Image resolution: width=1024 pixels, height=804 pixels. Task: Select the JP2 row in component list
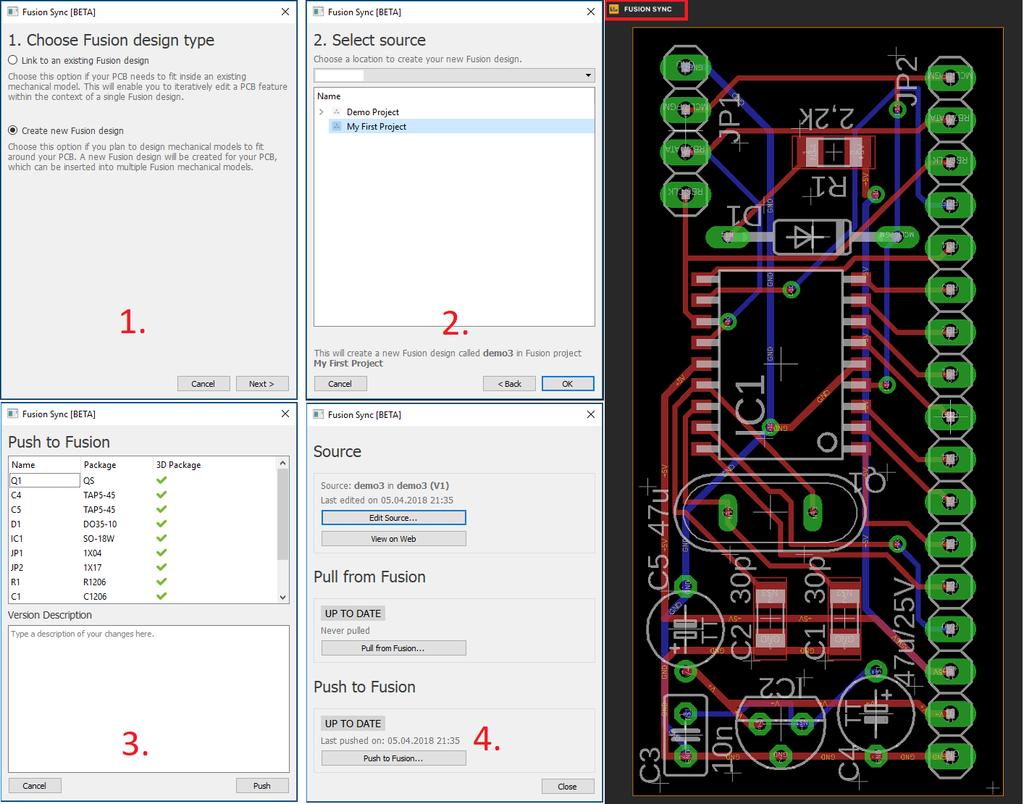click(x=143, y=567)
